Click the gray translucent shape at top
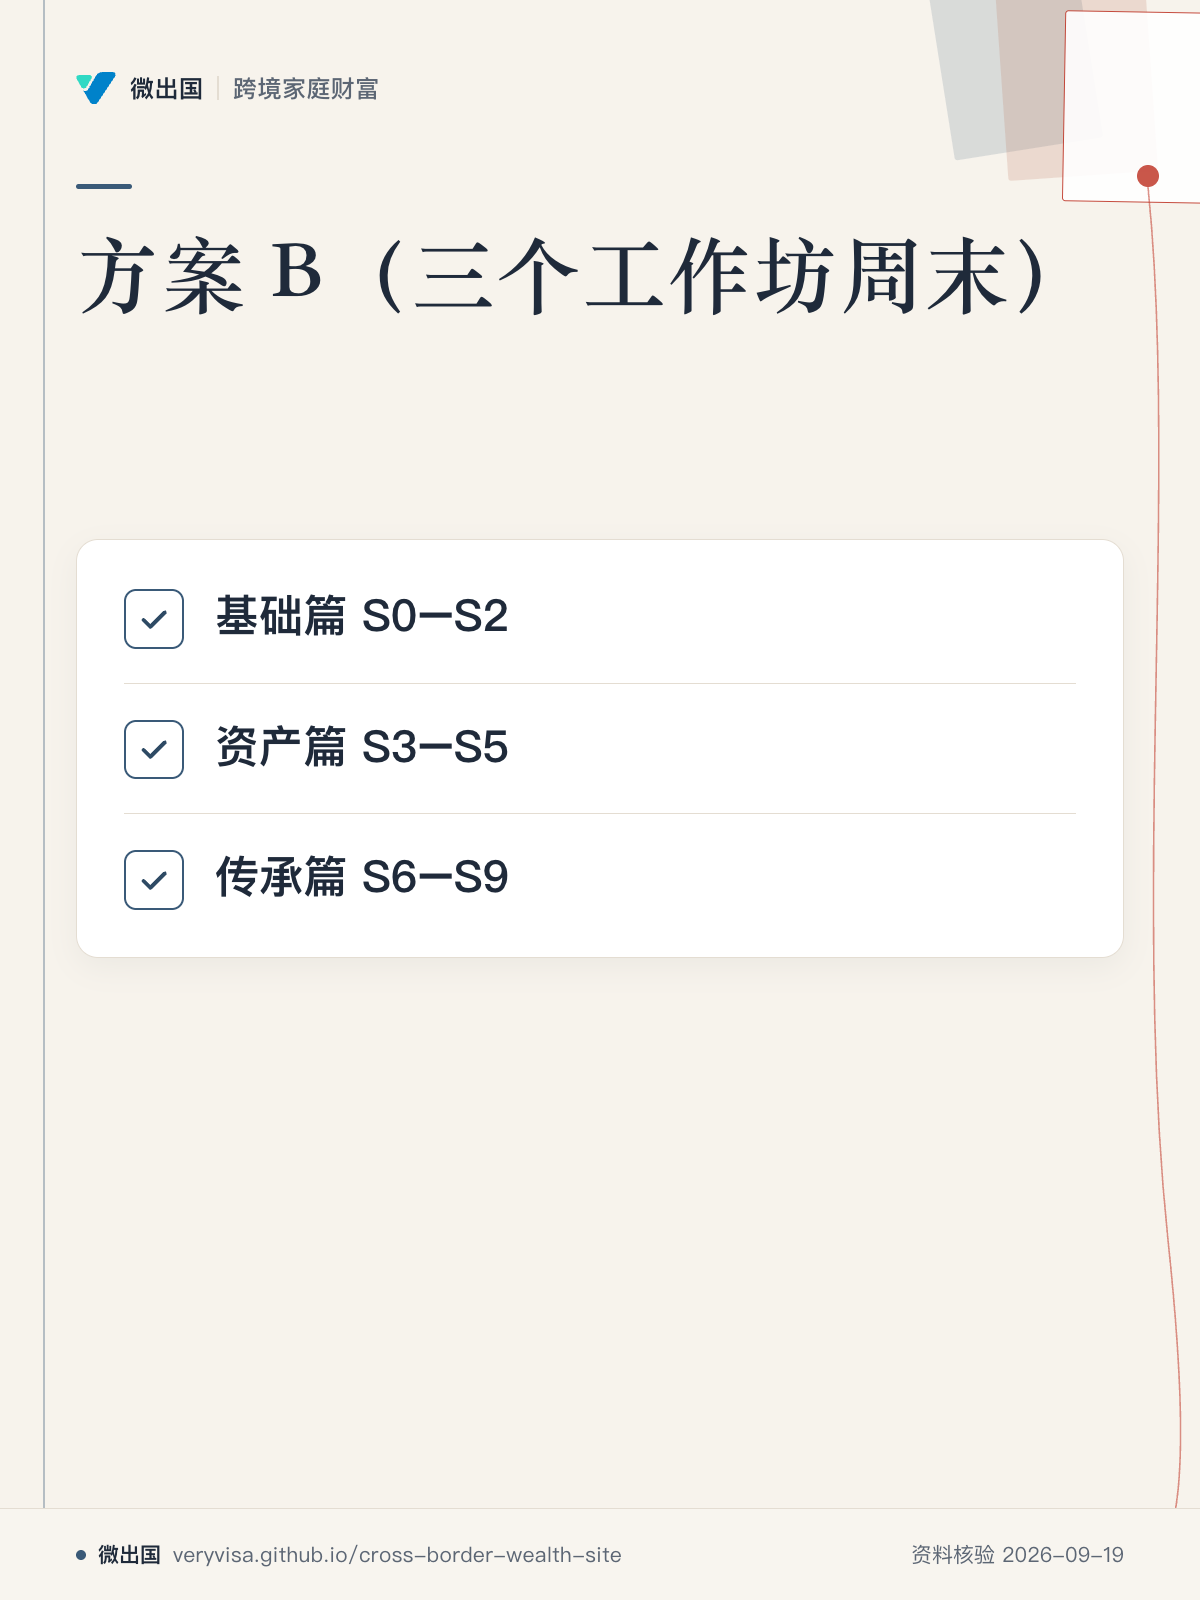This screenshot has width=1200, height=1600. click(965, 80)
